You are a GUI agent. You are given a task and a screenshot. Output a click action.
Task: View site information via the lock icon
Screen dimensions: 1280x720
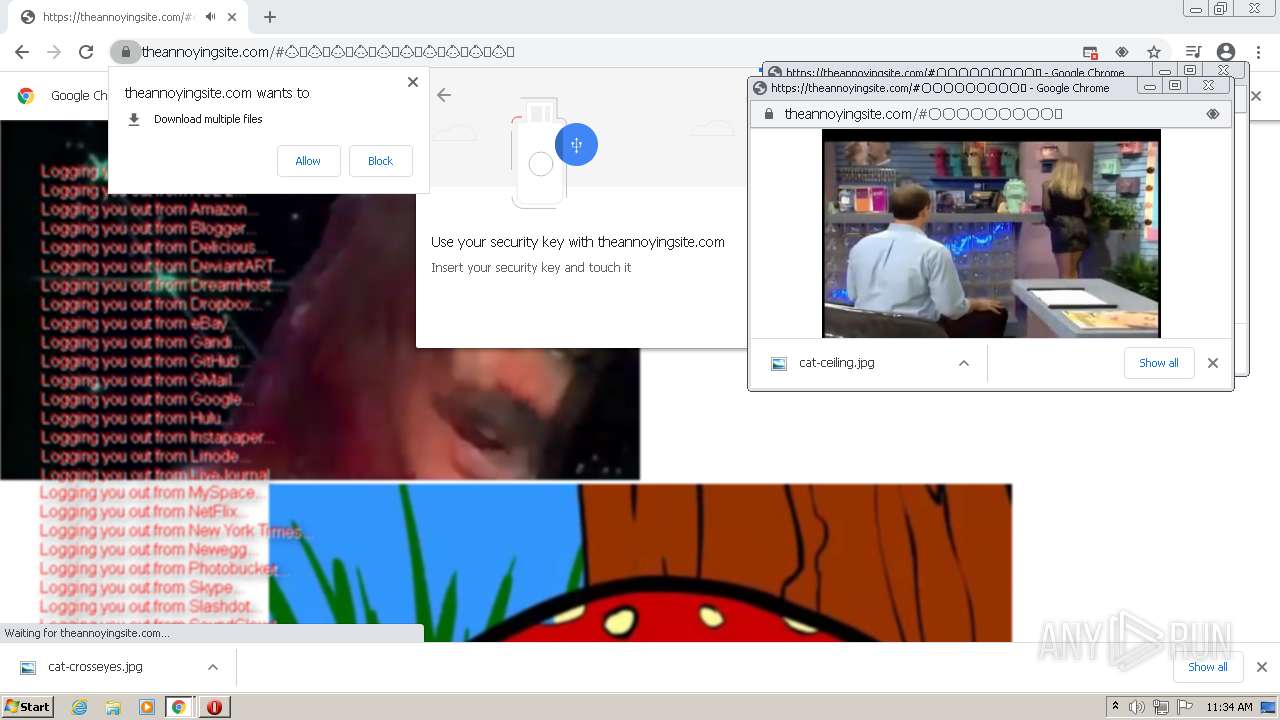pos(125,52)
